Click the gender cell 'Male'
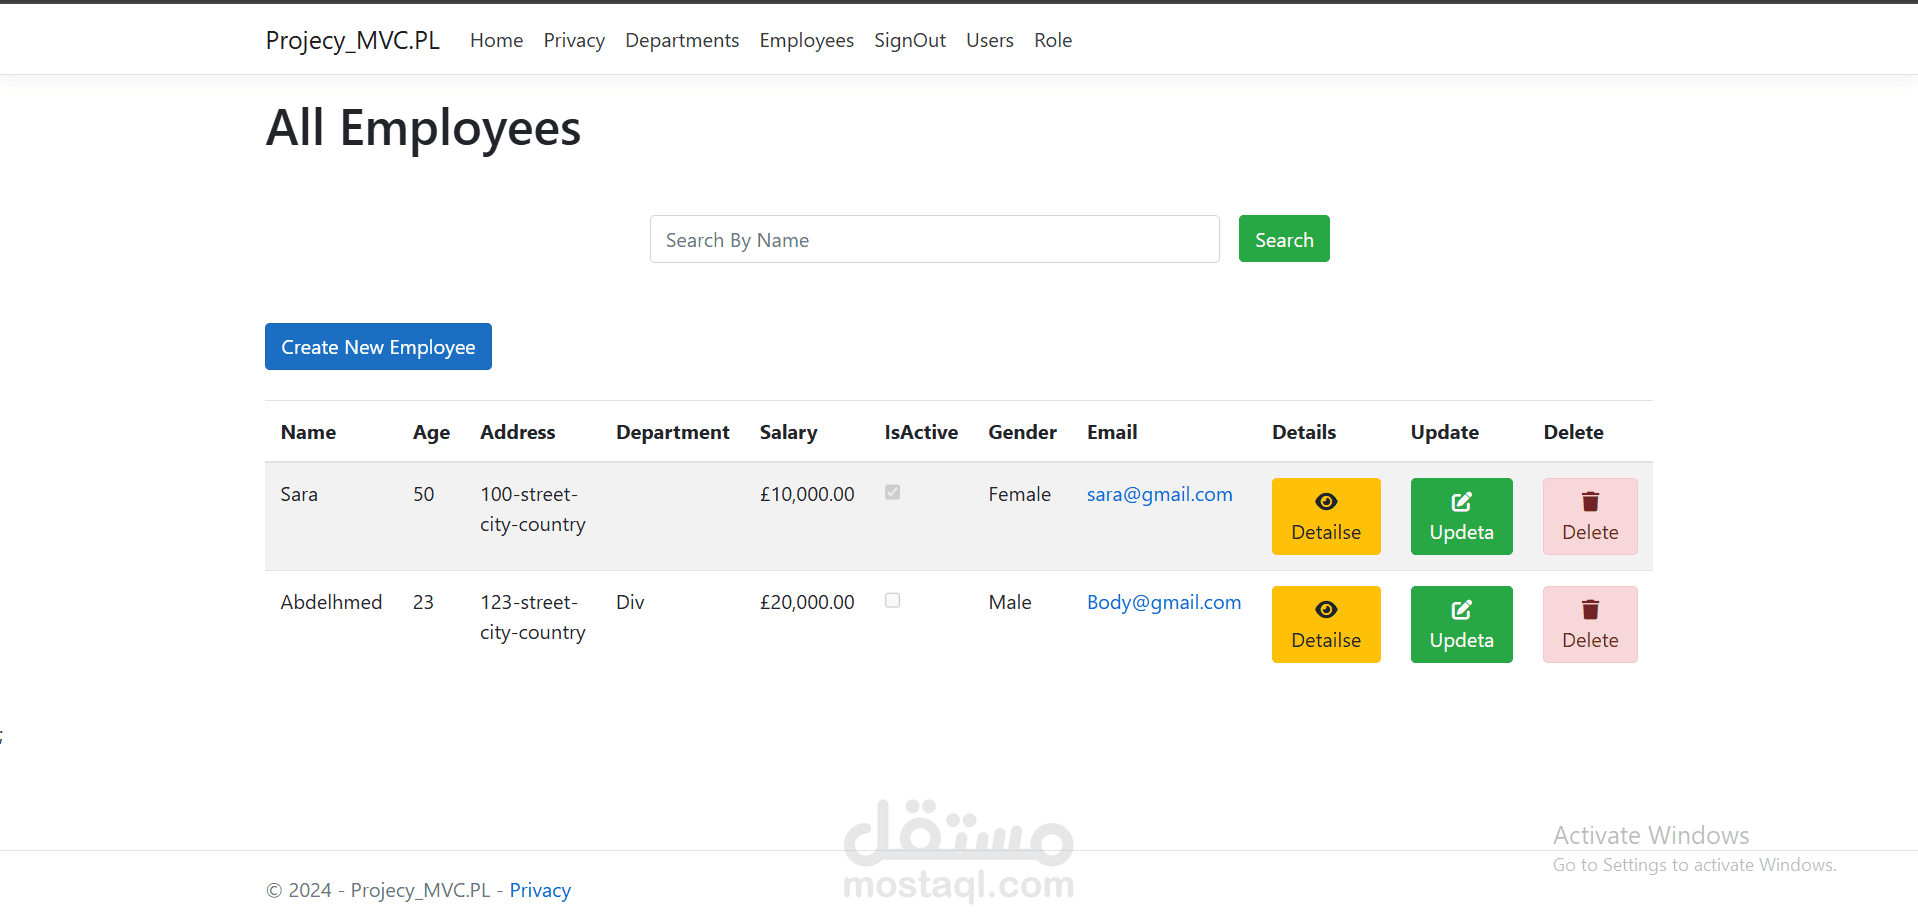This screenshot has height=923, width=1918. click(x=1010, y=602)
